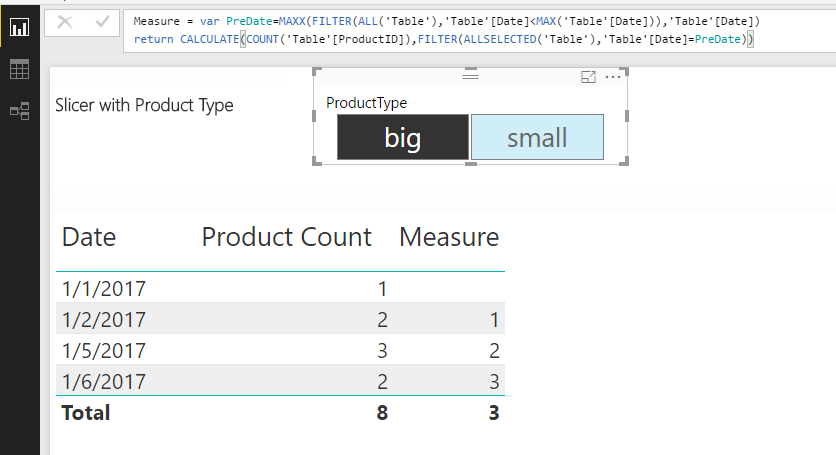
Task: Open the slicer's More options ellipsis
Action: click(613, 77)
